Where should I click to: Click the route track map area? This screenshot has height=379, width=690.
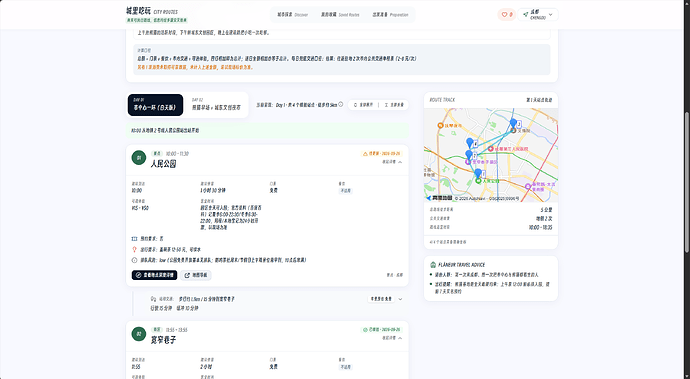[491, 155]
